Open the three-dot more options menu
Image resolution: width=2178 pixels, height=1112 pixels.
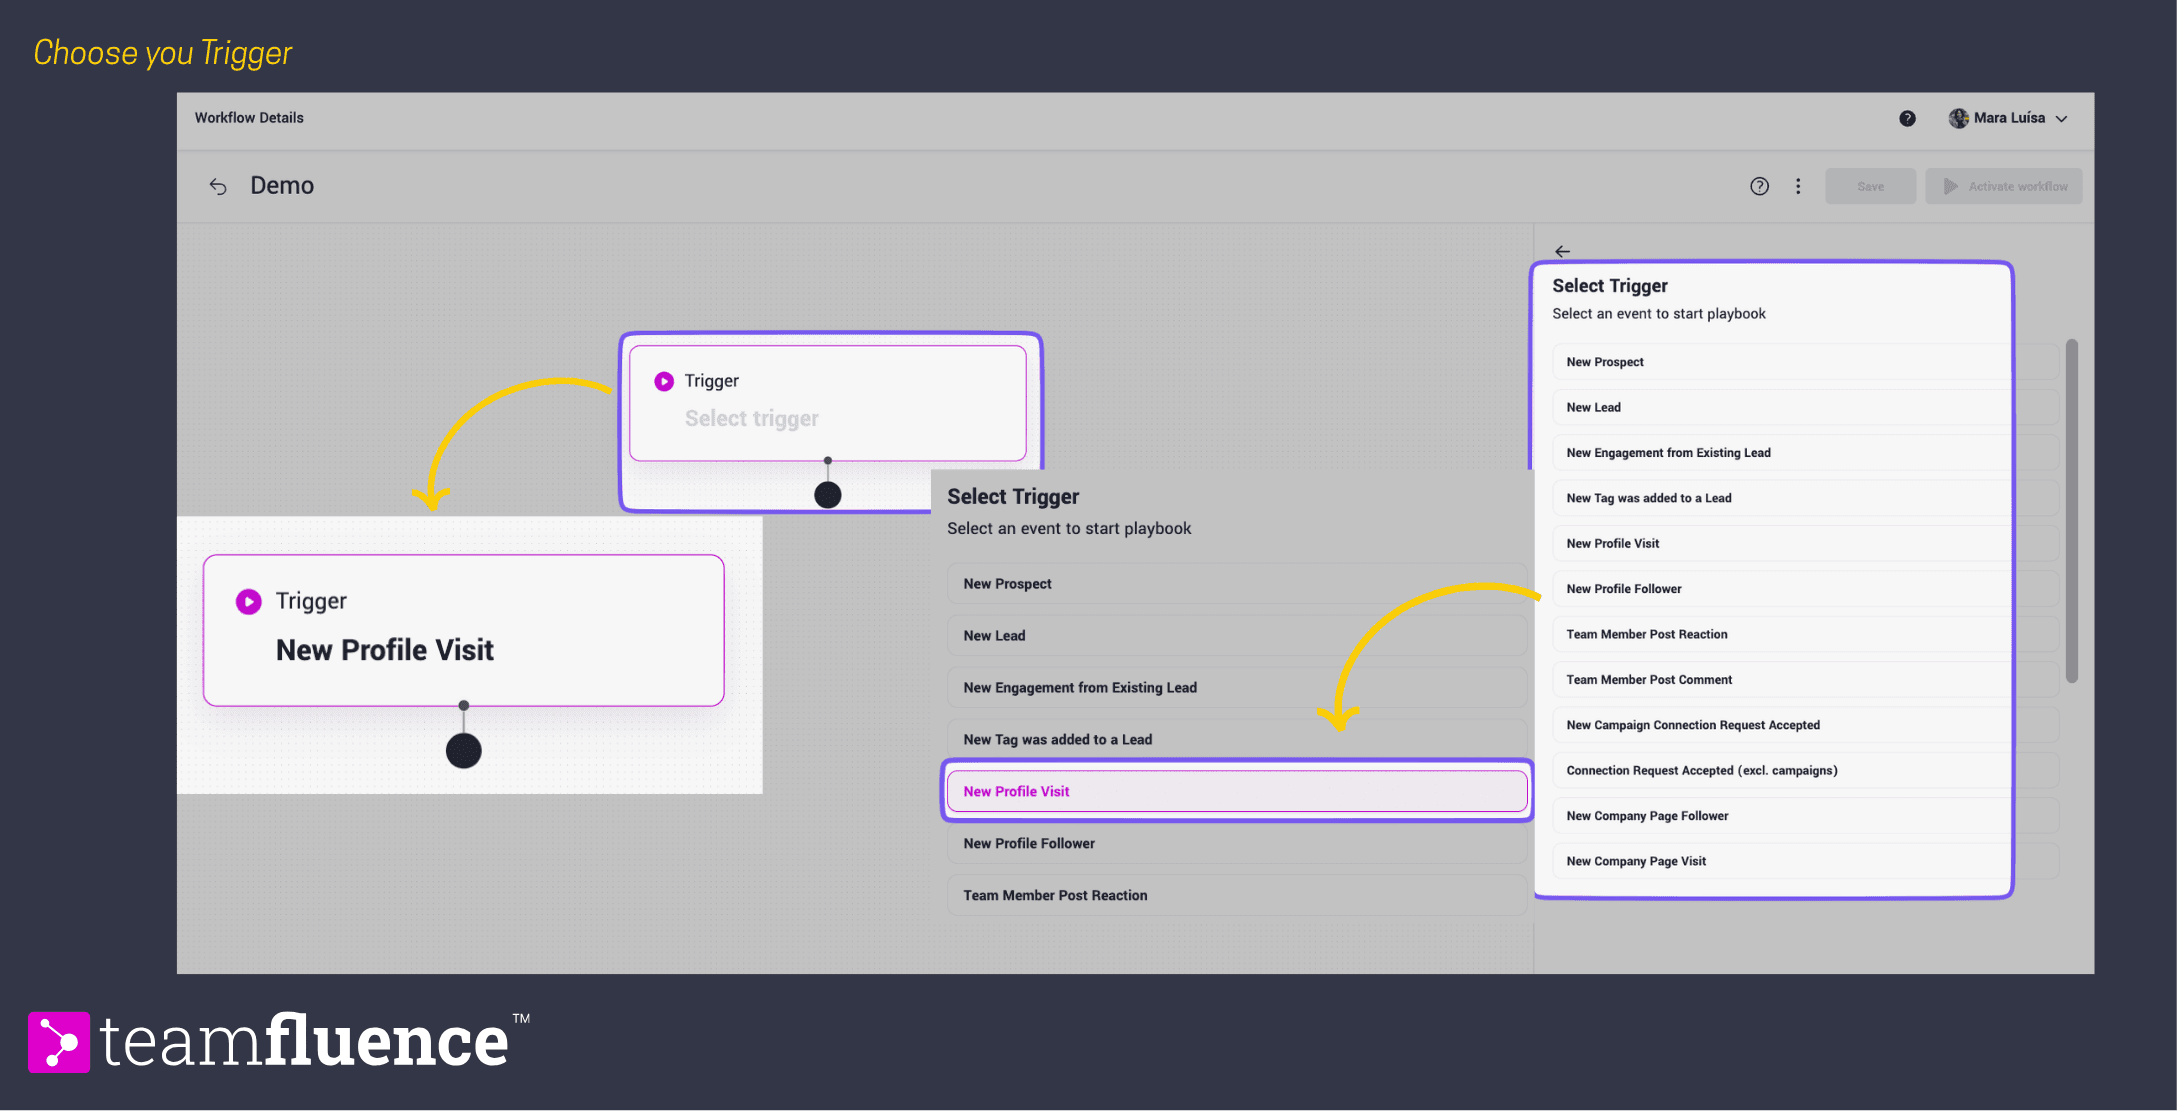1798,186
